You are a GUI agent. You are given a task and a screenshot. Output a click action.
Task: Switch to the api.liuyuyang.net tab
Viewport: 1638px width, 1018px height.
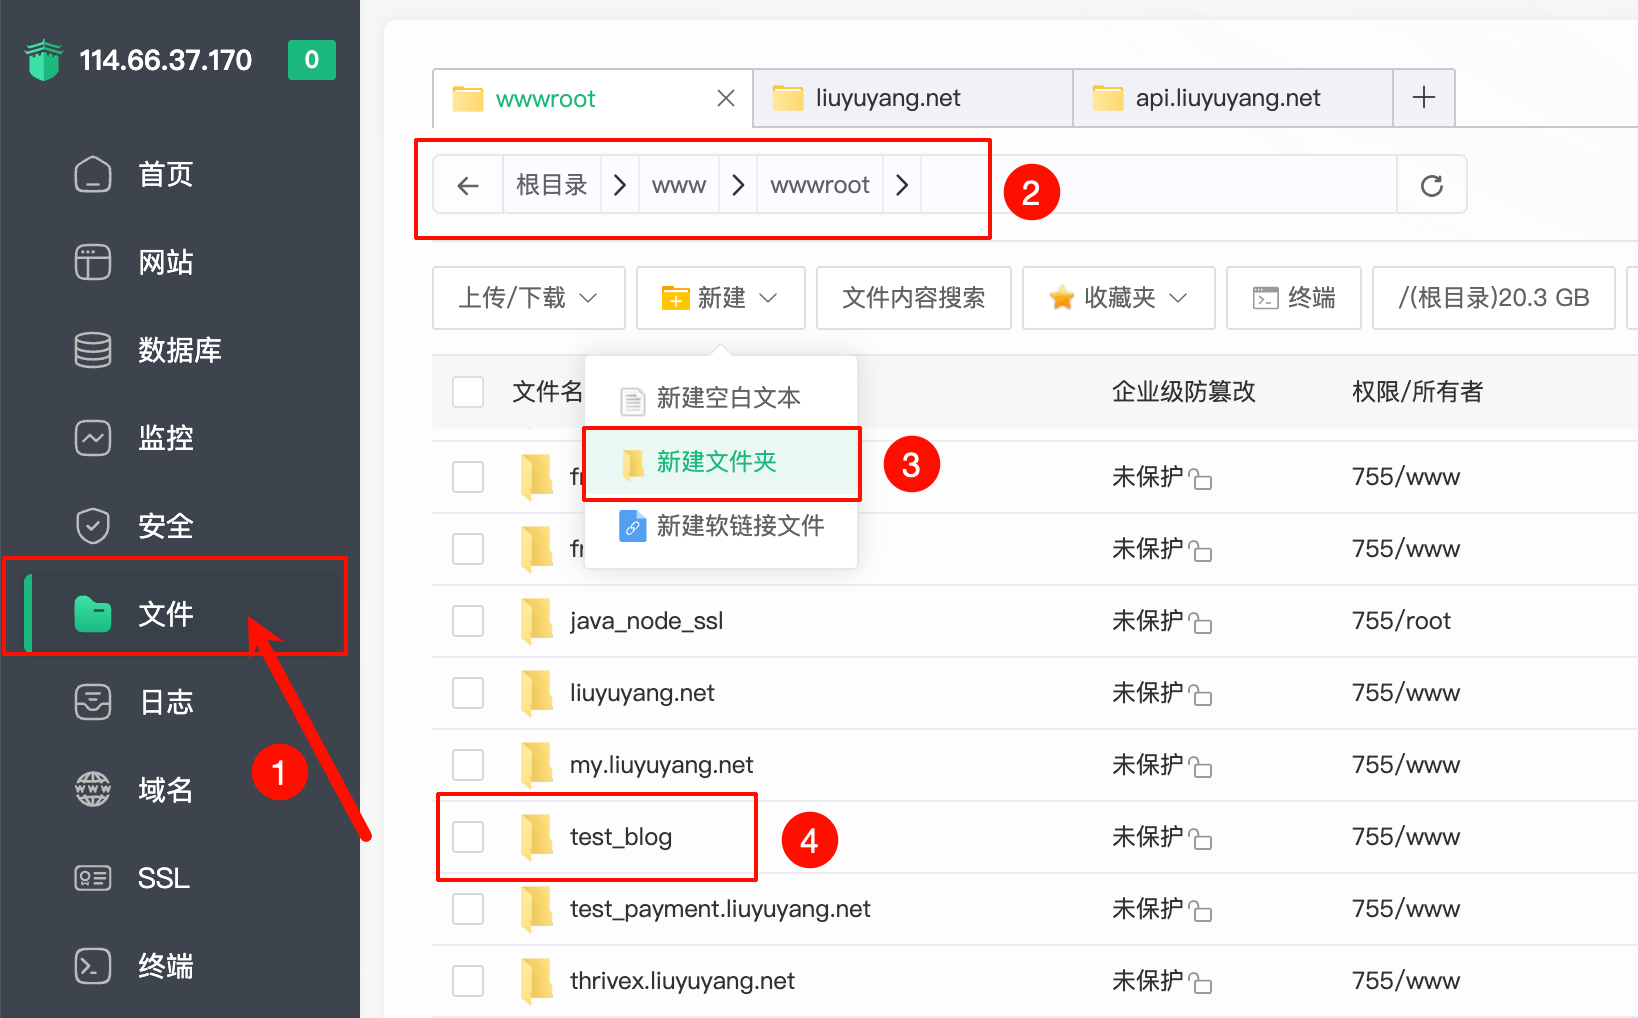point(1227,98)
